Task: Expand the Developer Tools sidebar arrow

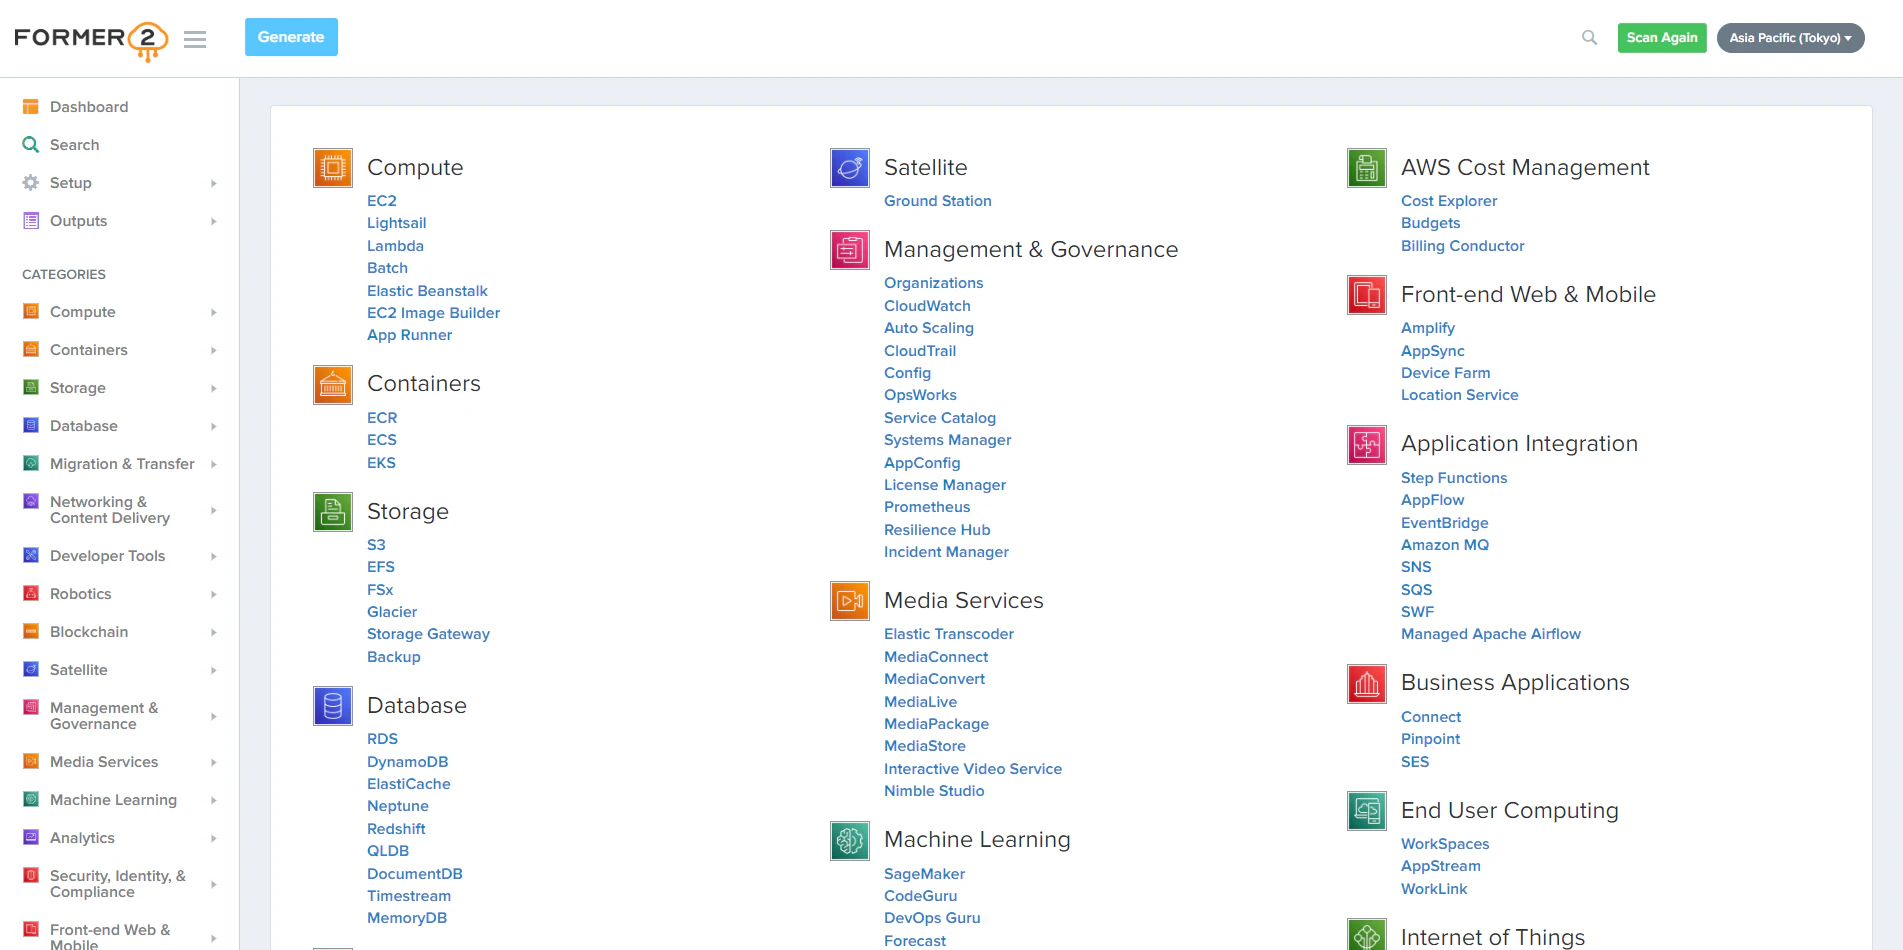Action: [214, 556]
